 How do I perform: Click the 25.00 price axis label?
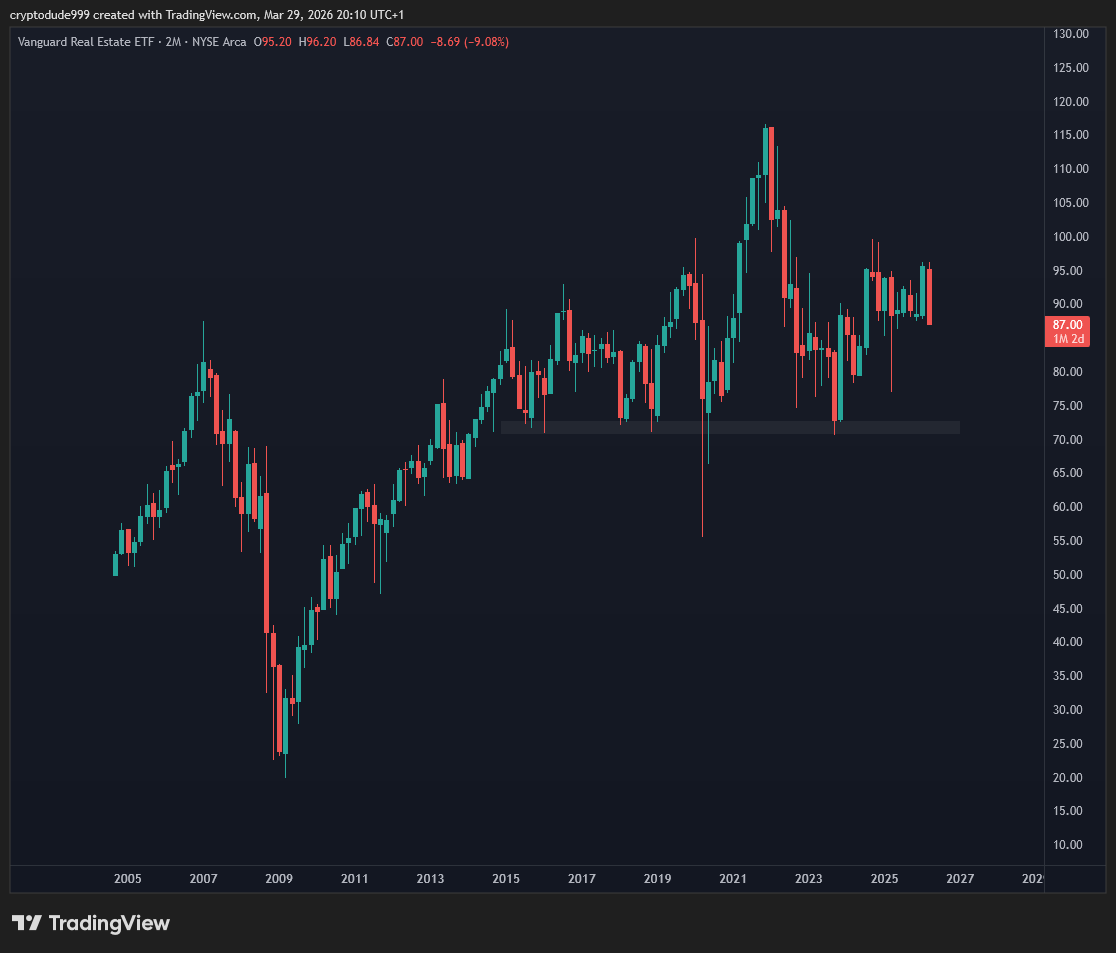(x=1067, y=744)
